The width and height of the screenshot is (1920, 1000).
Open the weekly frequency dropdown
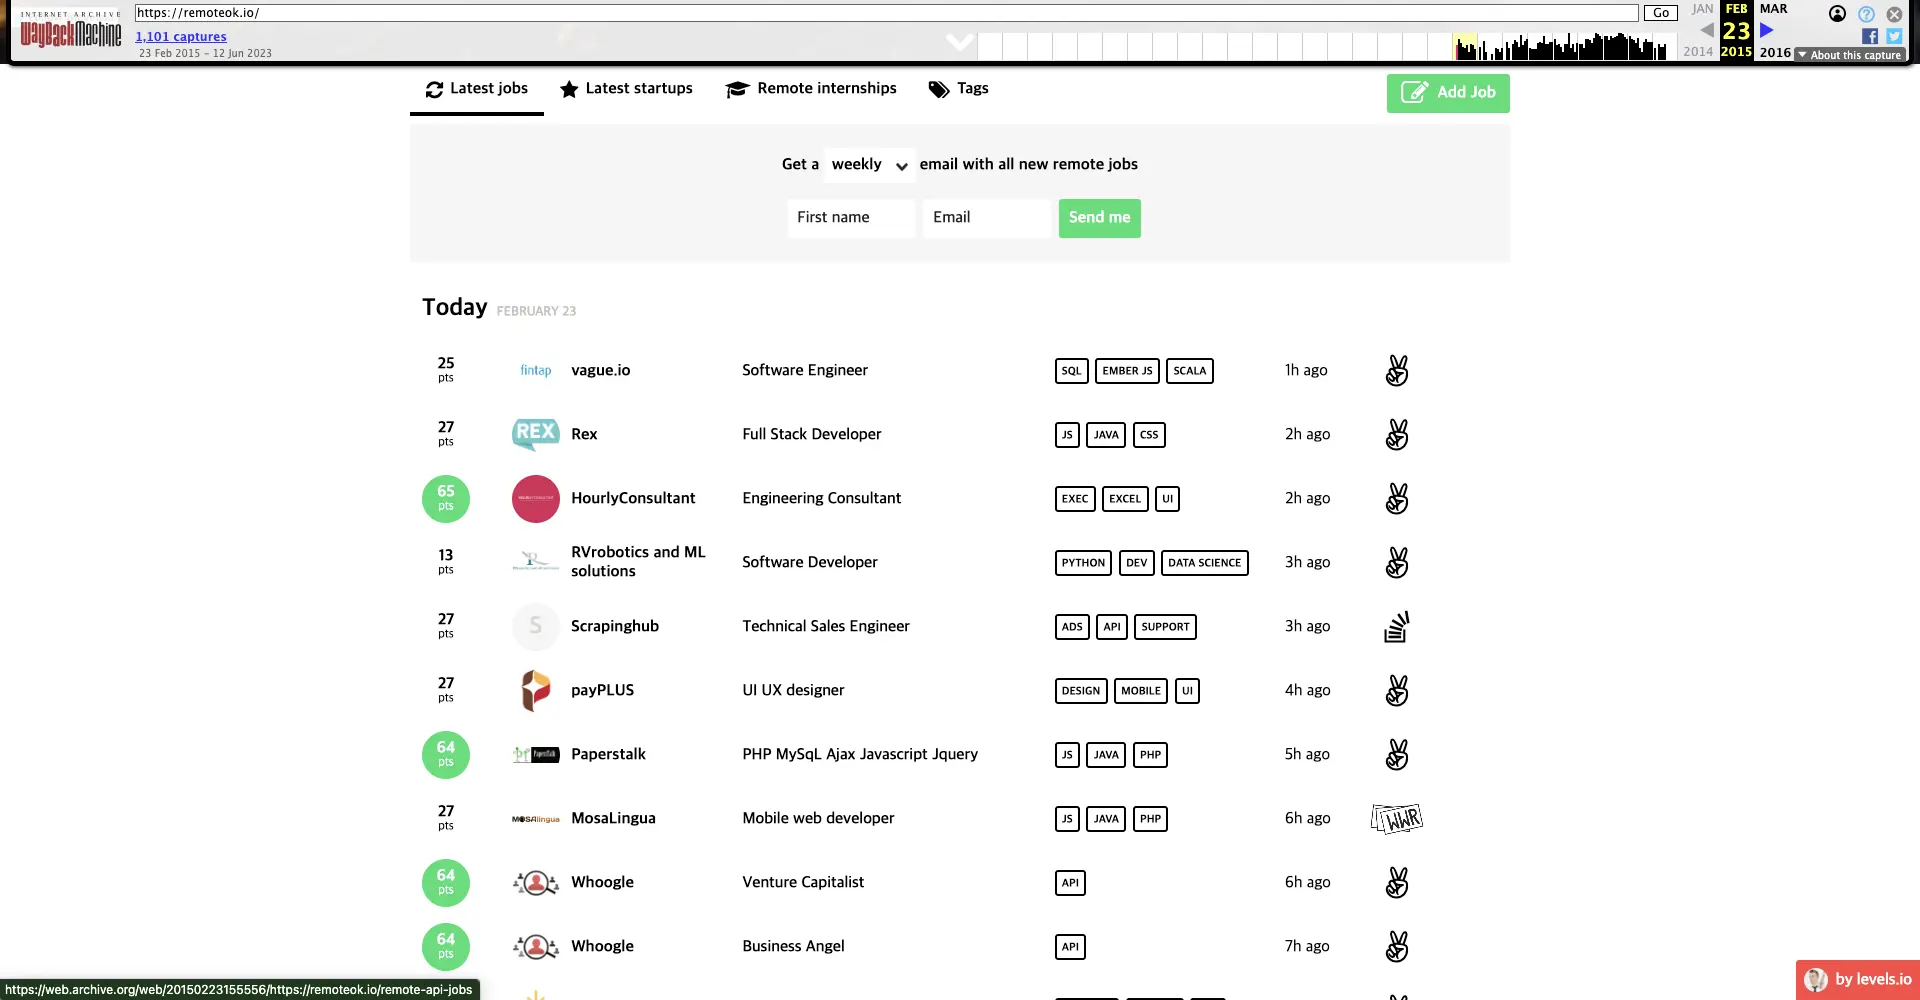tap(869, 165)
